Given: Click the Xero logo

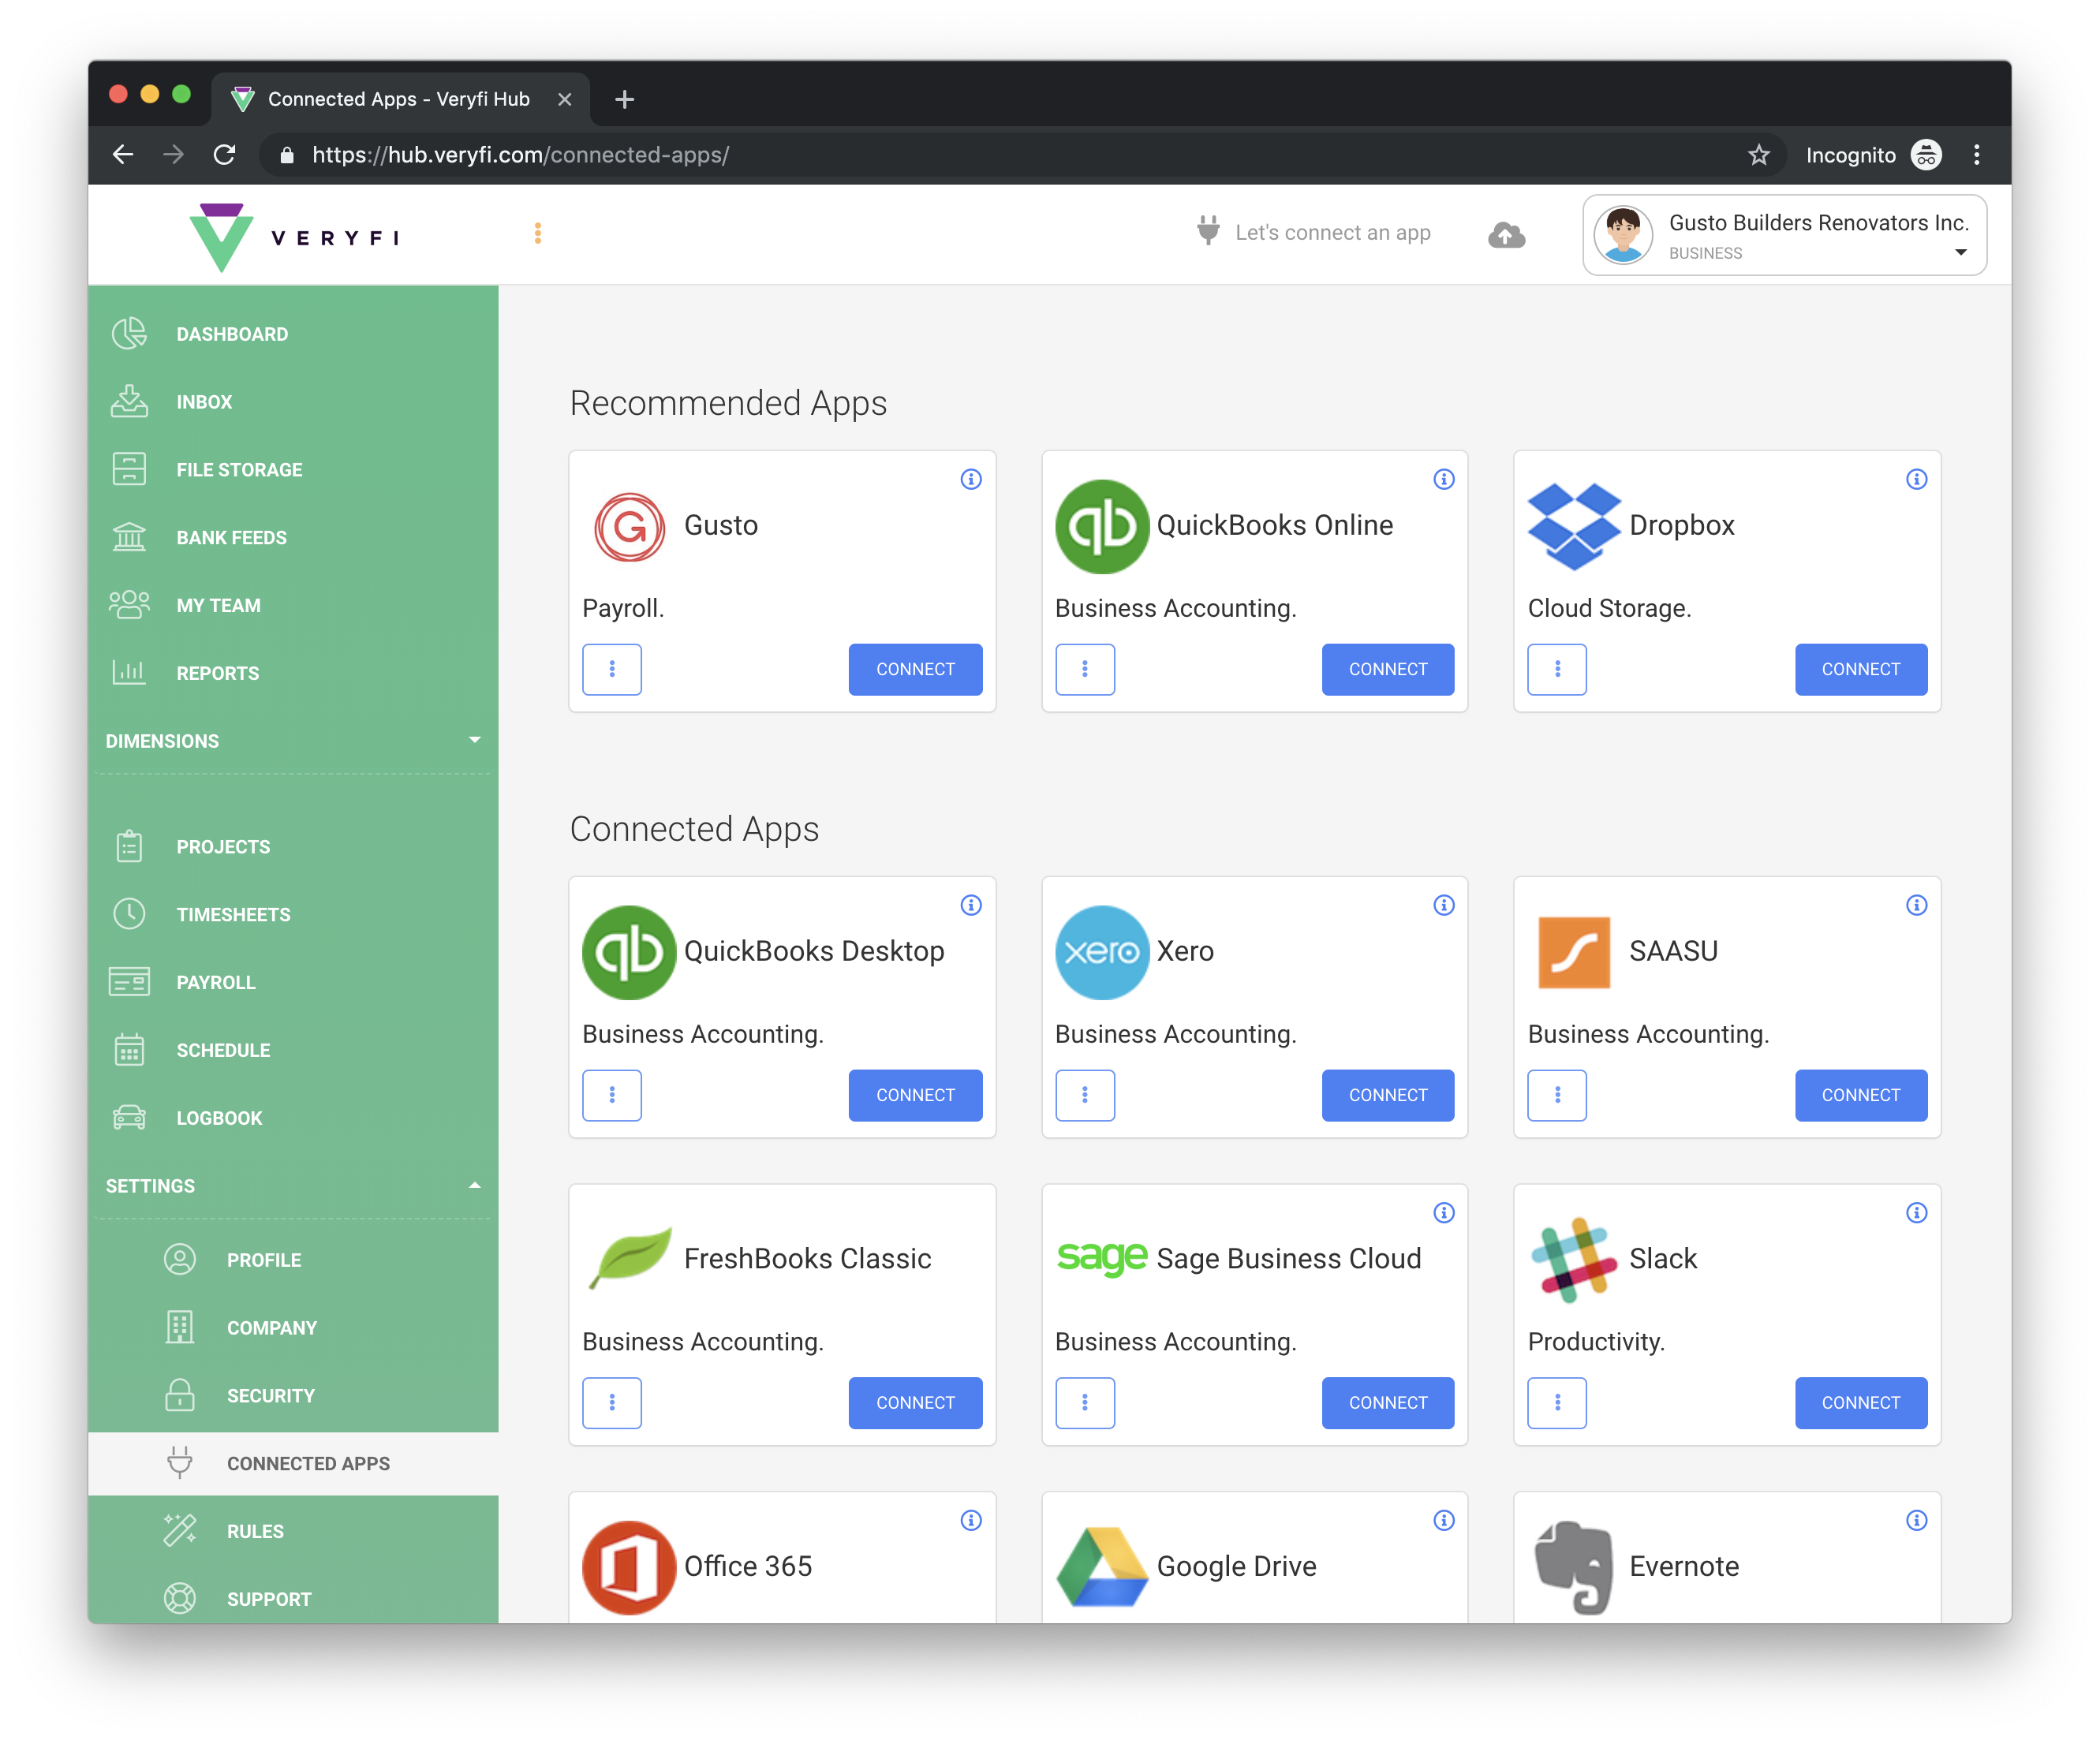Looking at the screenshot, I should (x=1102, y=952).
